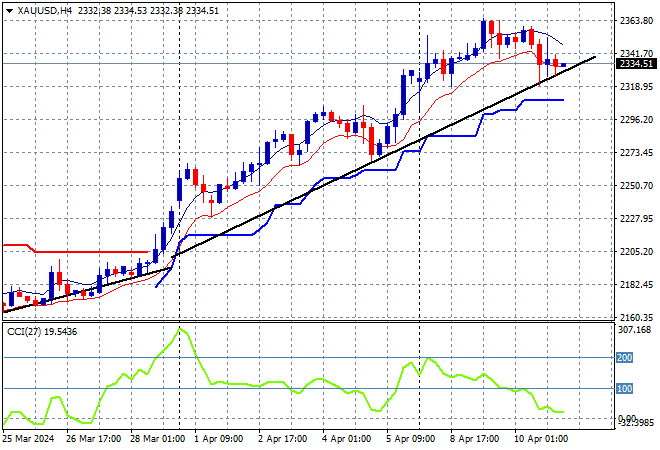The height and width of the screenshot is (450, 660).
Task: Select the 10 Apr 01:00 time label
Action: [541, 439]
